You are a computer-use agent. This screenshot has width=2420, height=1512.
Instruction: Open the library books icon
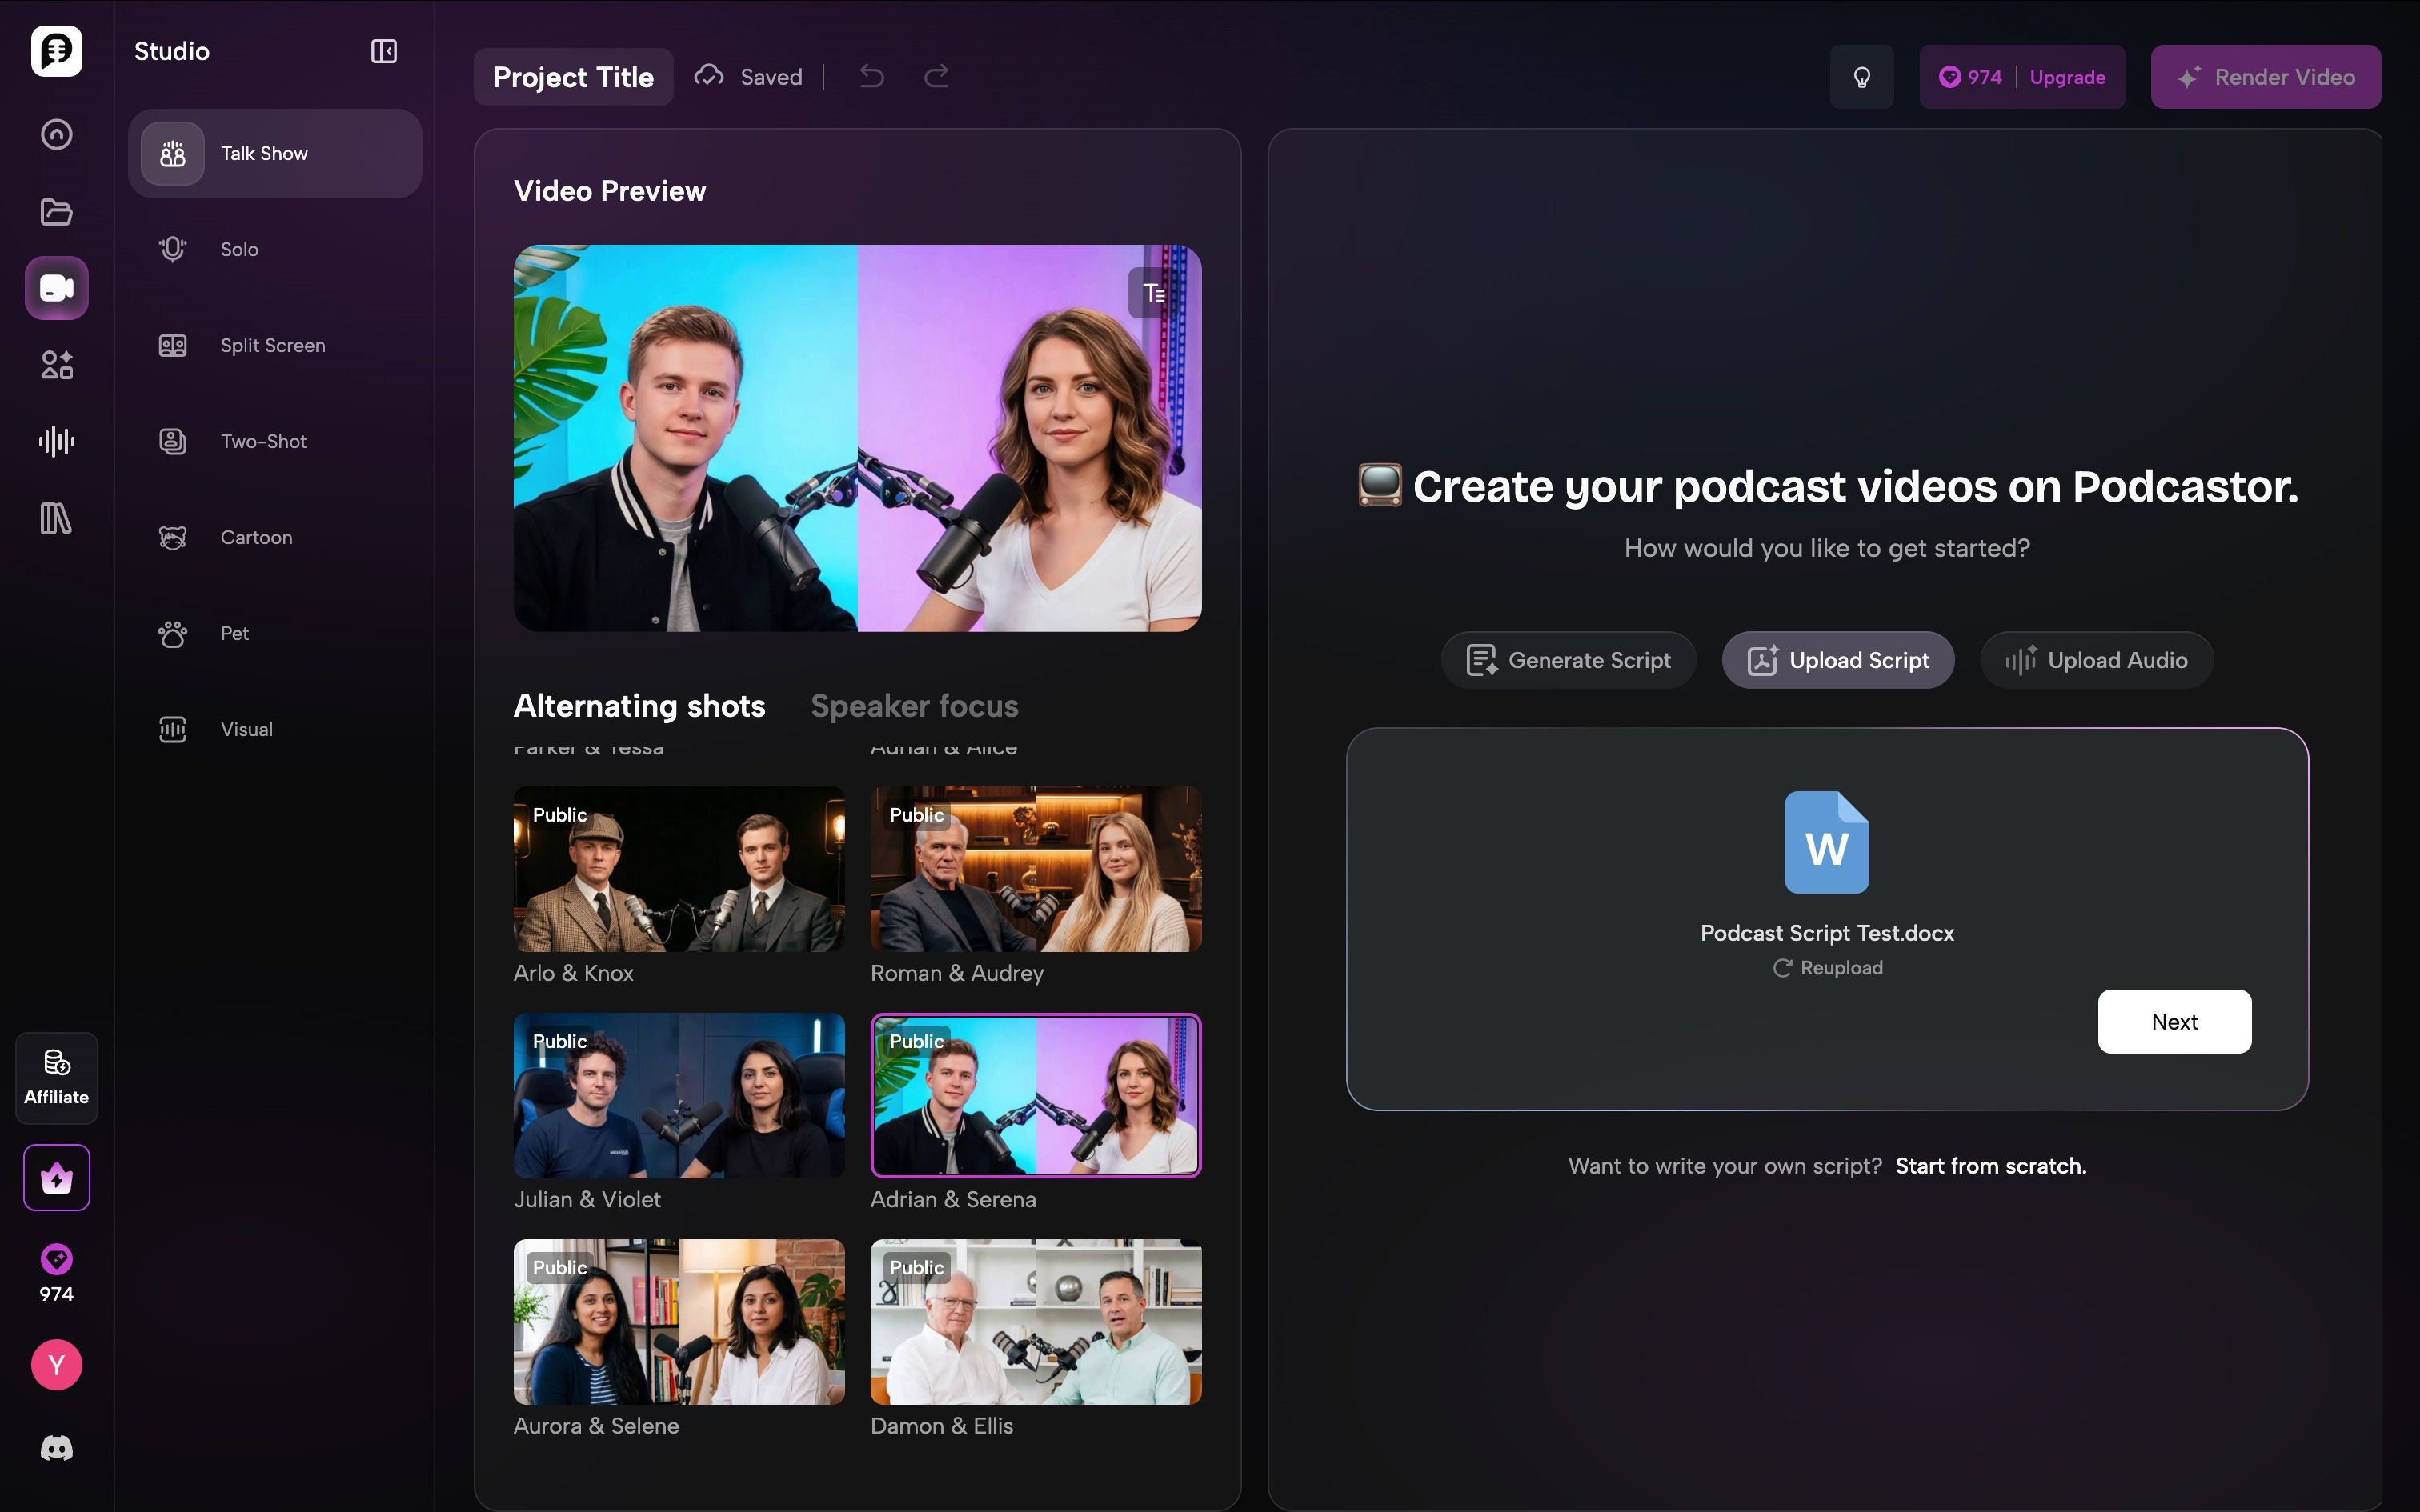(56, 518)
